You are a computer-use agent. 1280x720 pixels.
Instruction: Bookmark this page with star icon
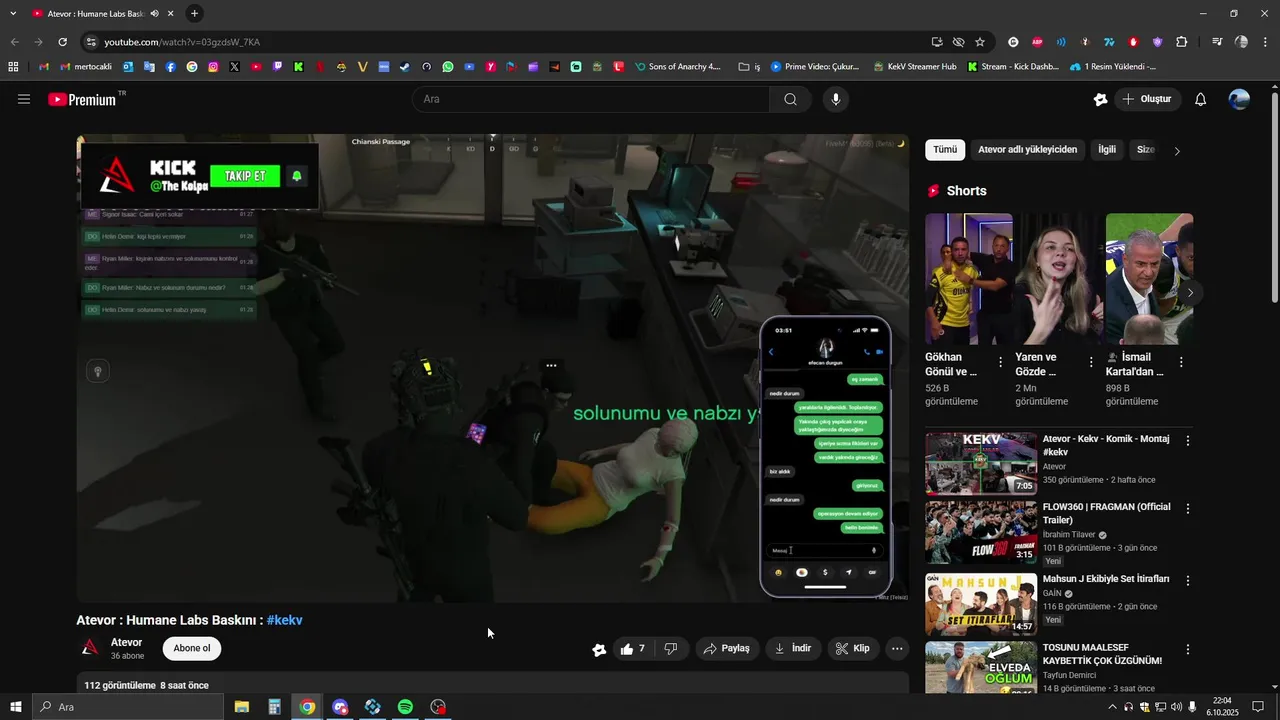[x=980, y=42]
